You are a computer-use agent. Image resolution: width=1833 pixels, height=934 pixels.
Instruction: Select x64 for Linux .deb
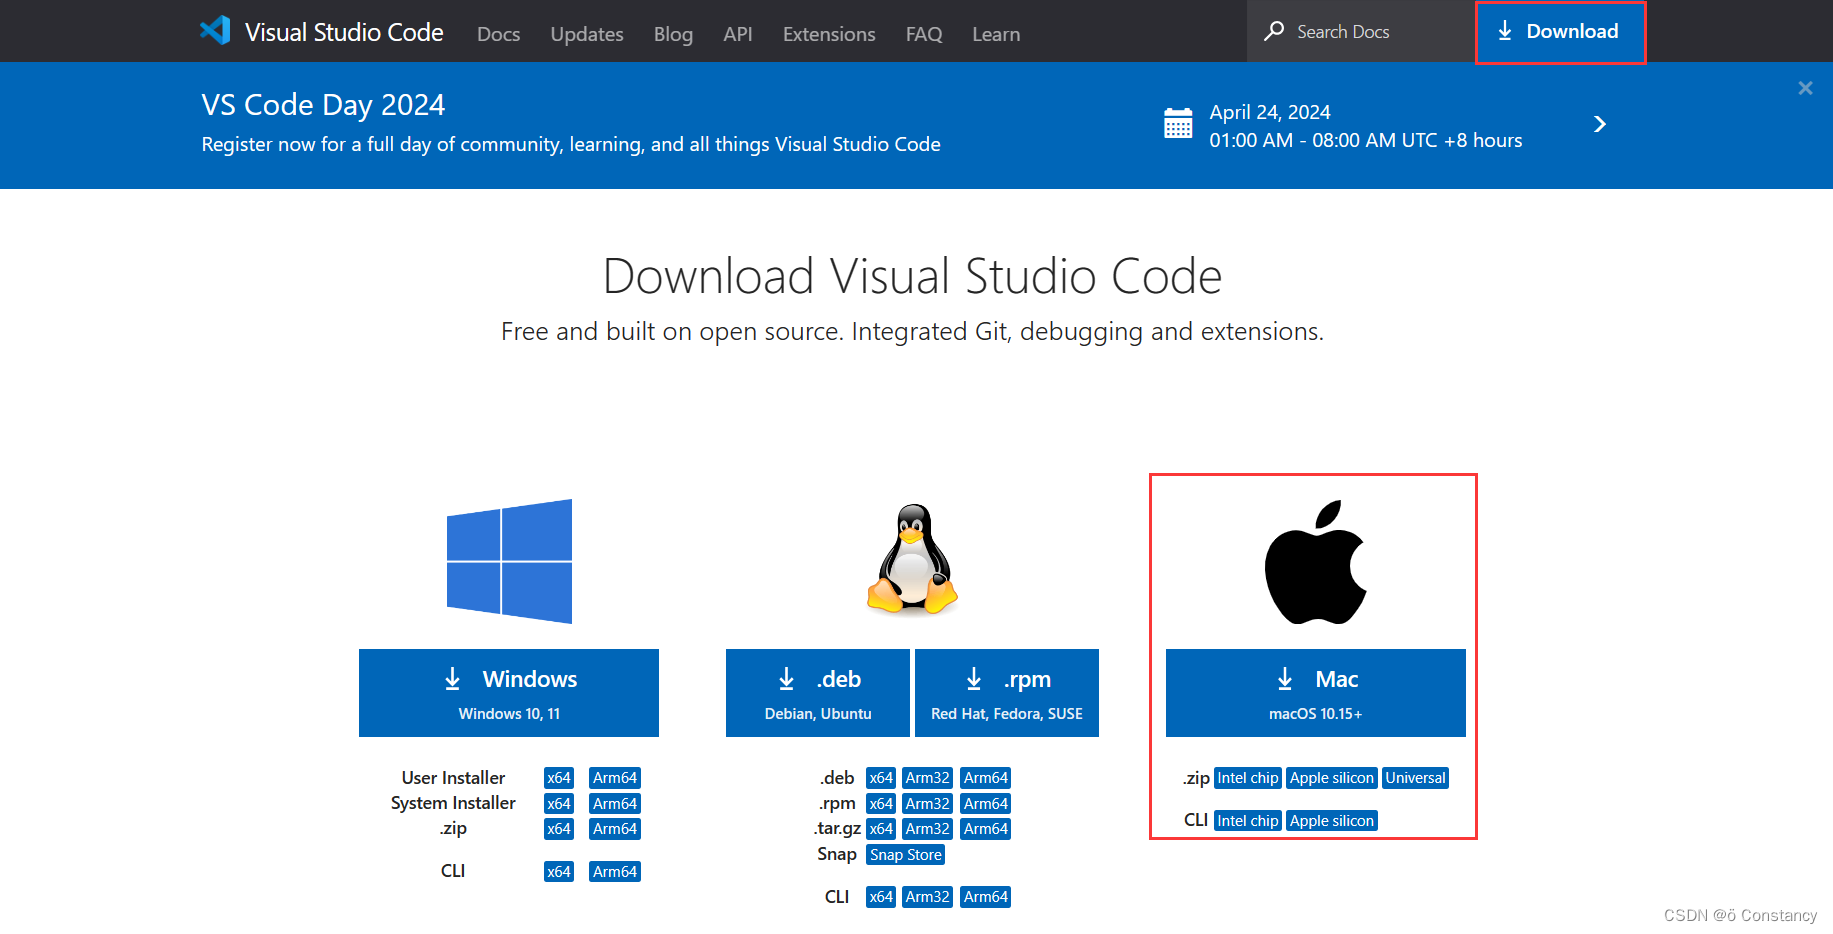[881, 778]
